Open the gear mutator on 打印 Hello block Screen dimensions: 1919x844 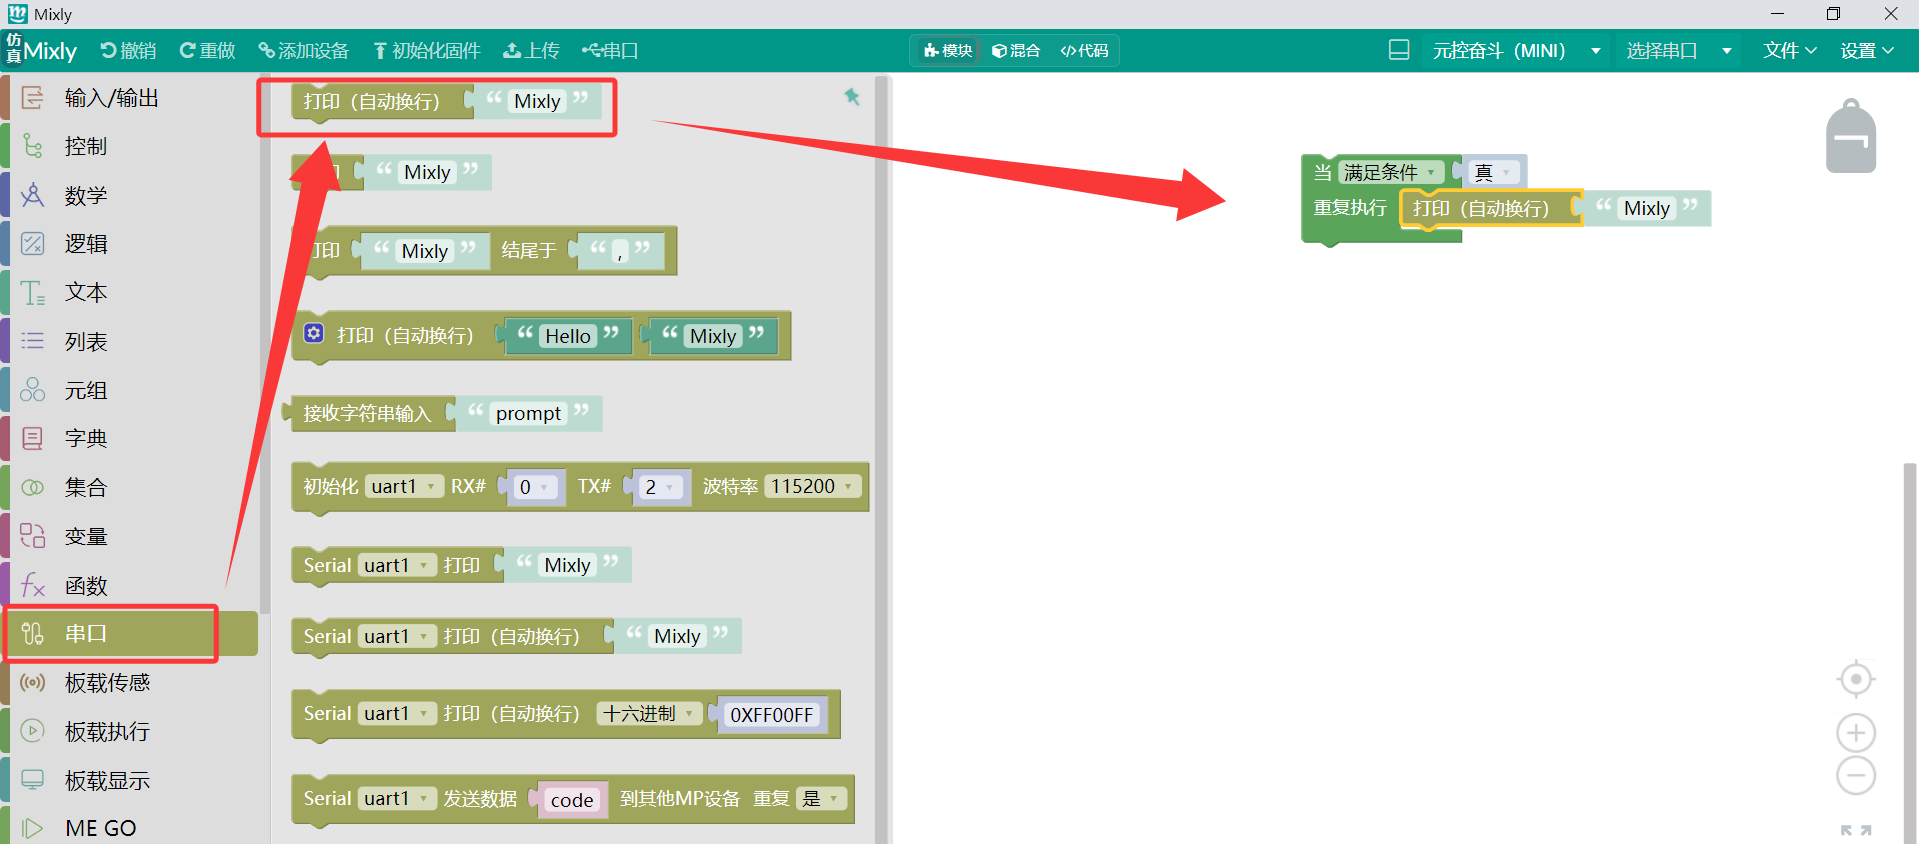314,333
